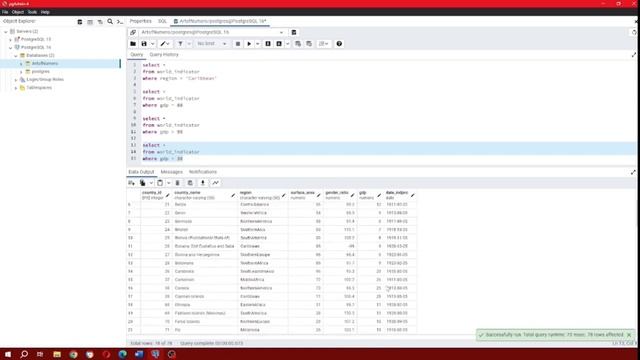This screenshot has height=360, width=640.
Task: Click the new query tool icon right of connection dropdown
Action: click(294, 32)
